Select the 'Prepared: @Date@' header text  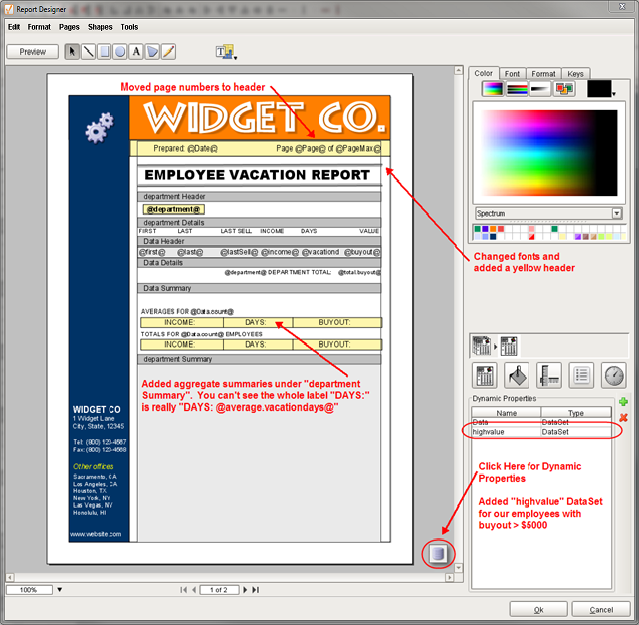pos(185,148)
